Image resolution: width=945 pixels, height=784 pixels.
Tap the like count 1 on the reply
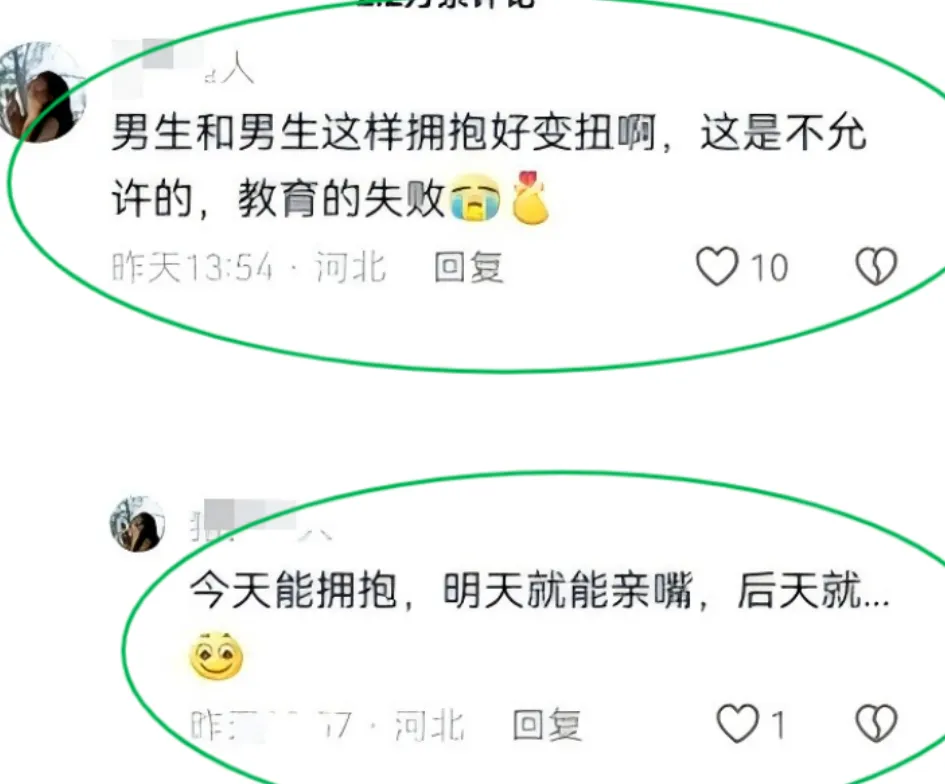coord(778,724)
